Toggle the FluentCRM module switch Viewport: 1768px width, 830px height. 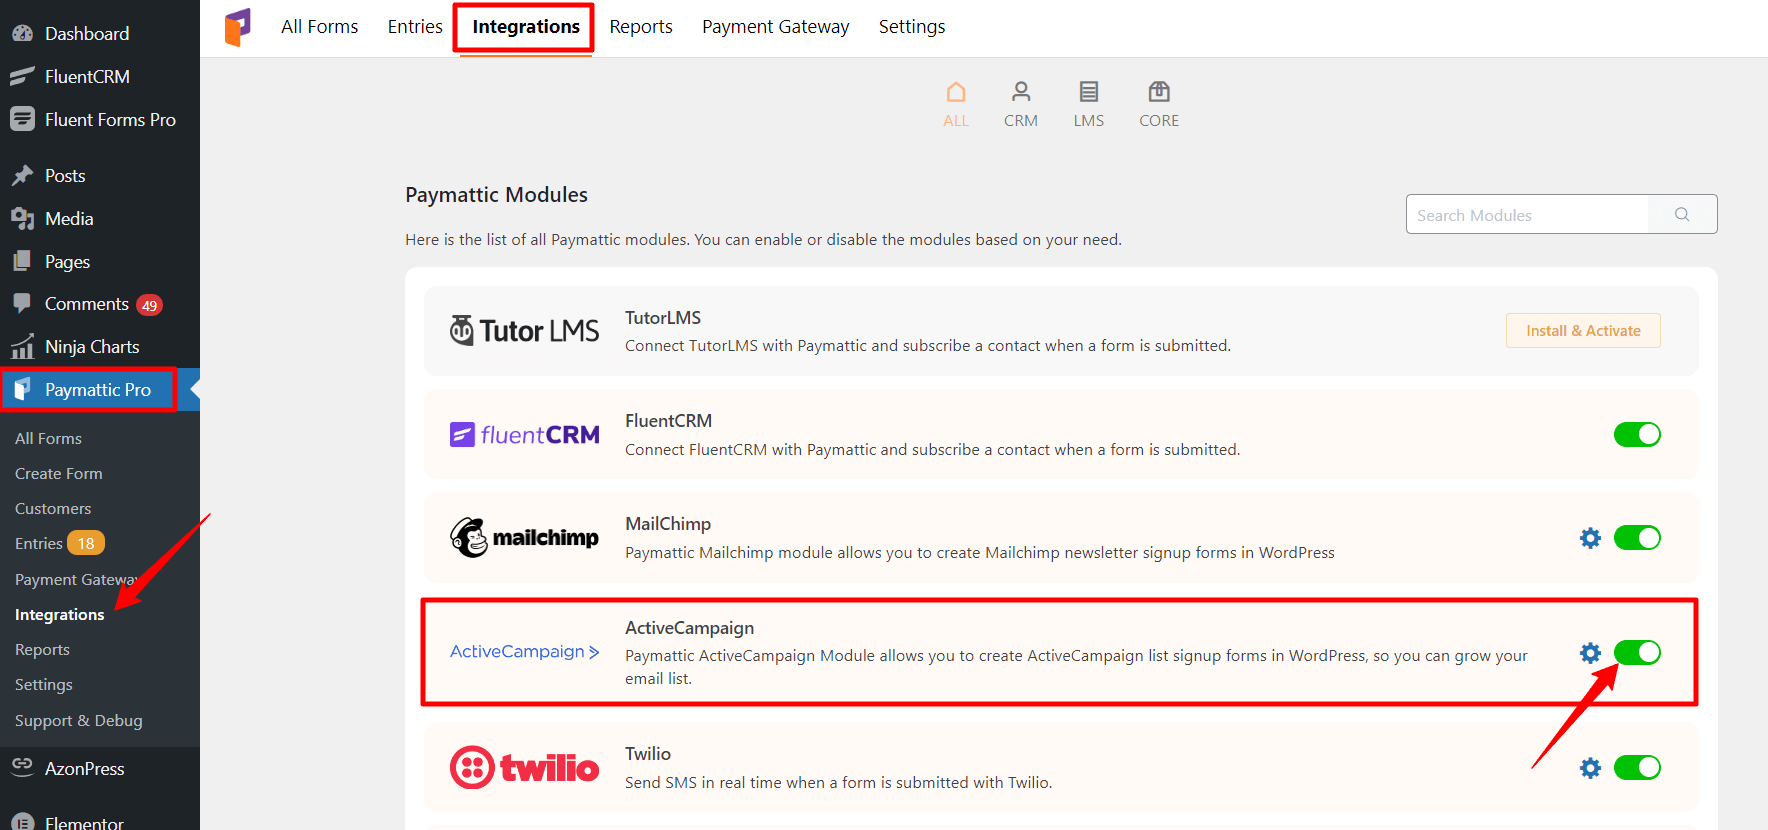coord(1637,434)
